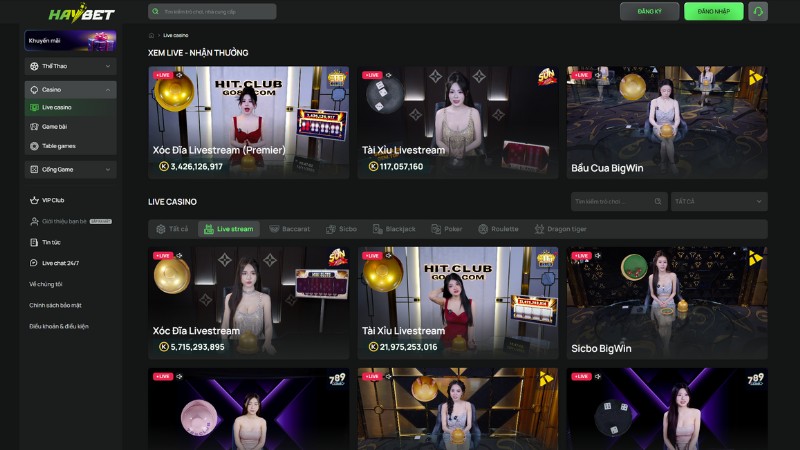This screenshot has height=450, width=800.
Task: Open the Khuyến mãi promotion banner
Action: click(x=70, y=40)
